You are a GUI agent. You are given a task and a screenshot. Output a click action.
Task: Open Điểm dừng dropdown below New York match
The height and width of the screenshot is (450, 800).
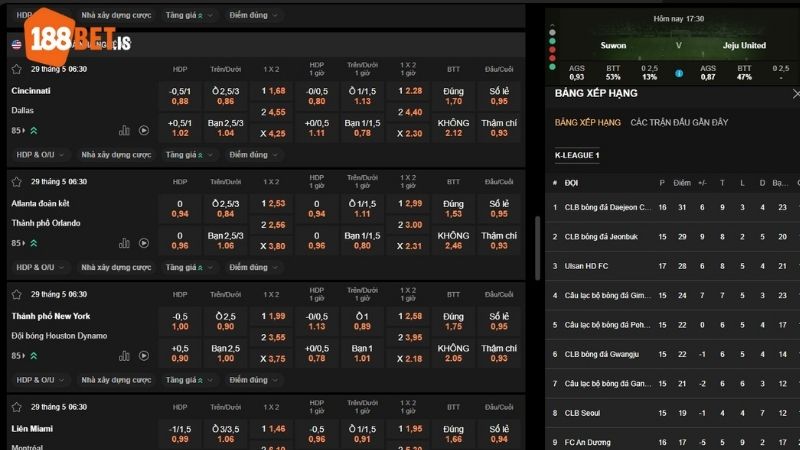(x=253, y=380)
